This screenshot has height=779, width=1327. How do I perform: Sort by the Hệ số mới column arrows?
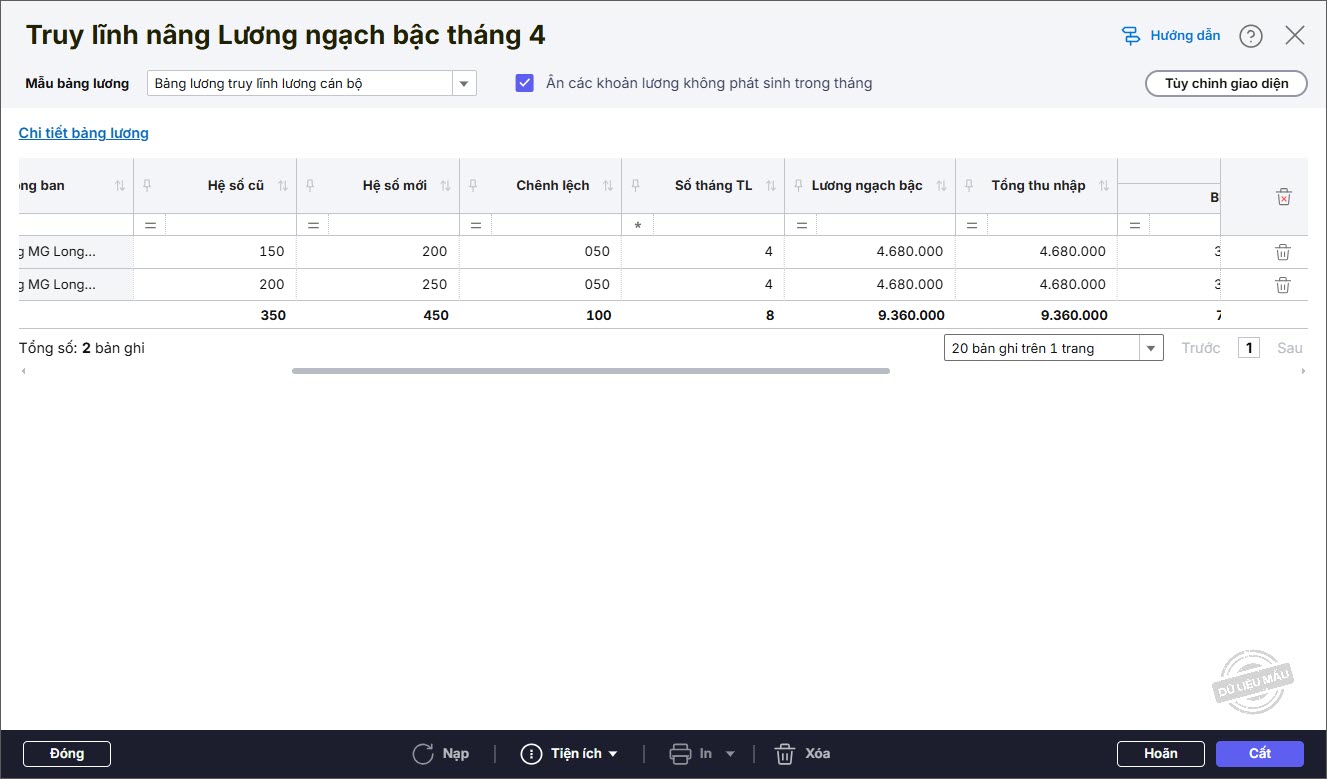click(446, 186)
